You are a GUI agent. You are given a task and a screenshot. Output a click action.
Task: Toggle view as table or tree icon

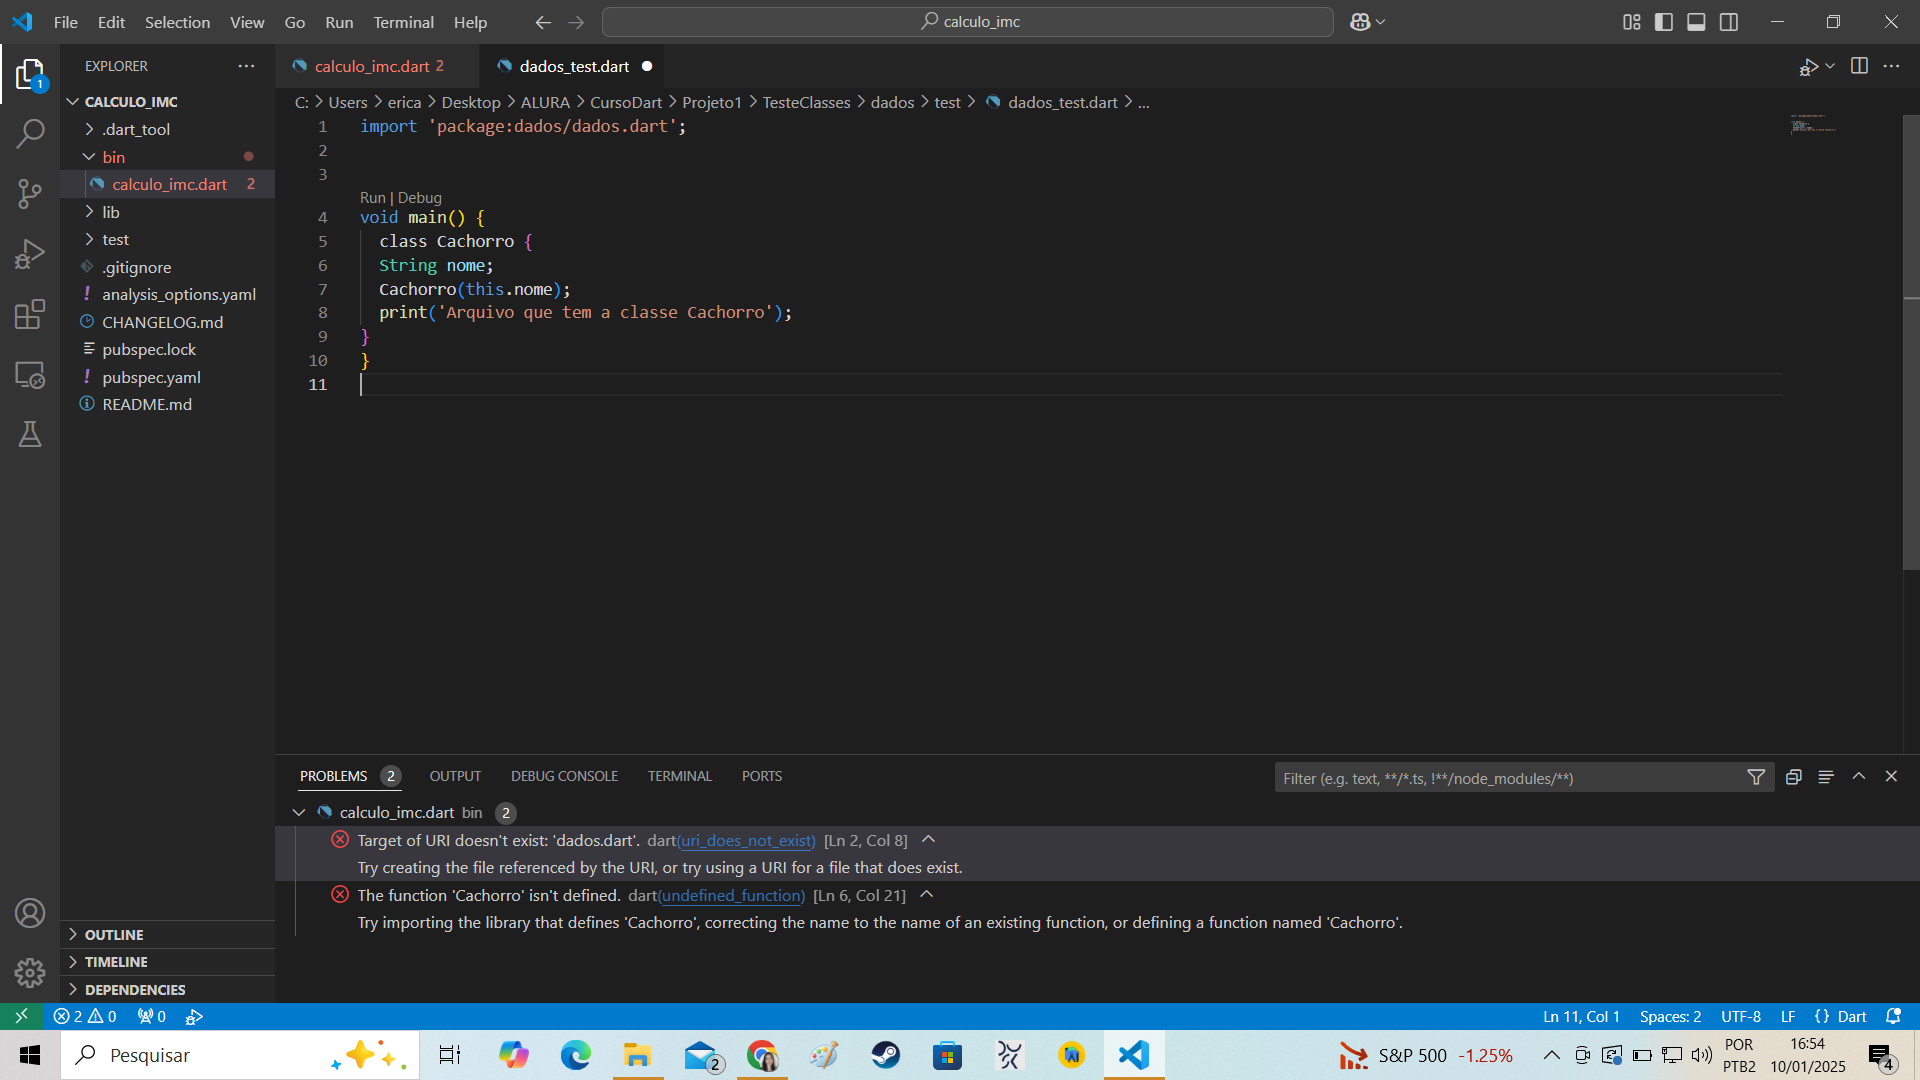tap(1826, 777)
